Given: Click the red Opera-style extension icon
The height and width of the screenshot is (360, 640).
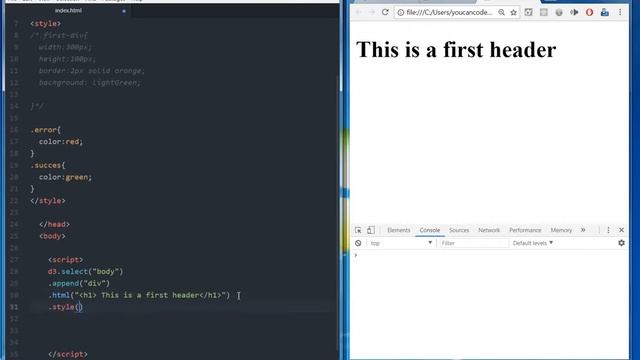Looking at the screenshot, I should point(589,13).
